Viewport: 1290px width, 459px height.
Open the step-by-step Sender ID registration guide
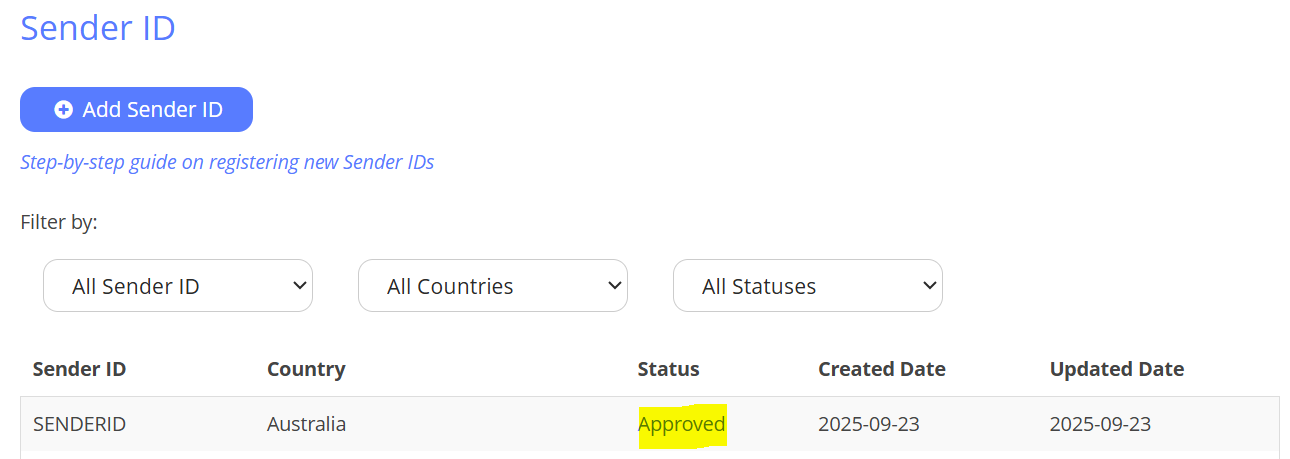tap(227, 162)
